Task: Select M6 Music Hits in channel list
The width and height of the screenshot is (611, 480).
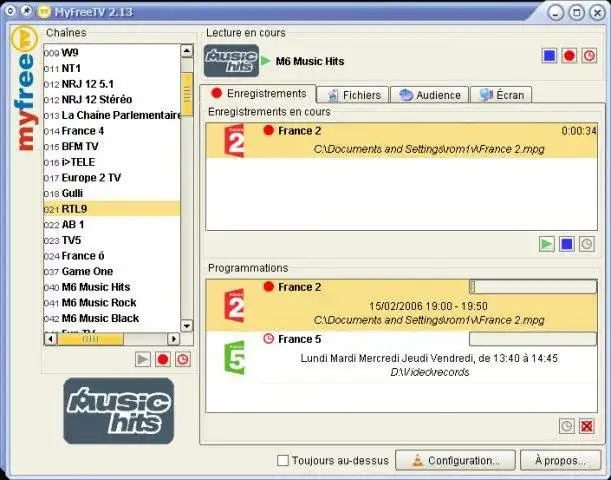Action: tap(112, 287)
